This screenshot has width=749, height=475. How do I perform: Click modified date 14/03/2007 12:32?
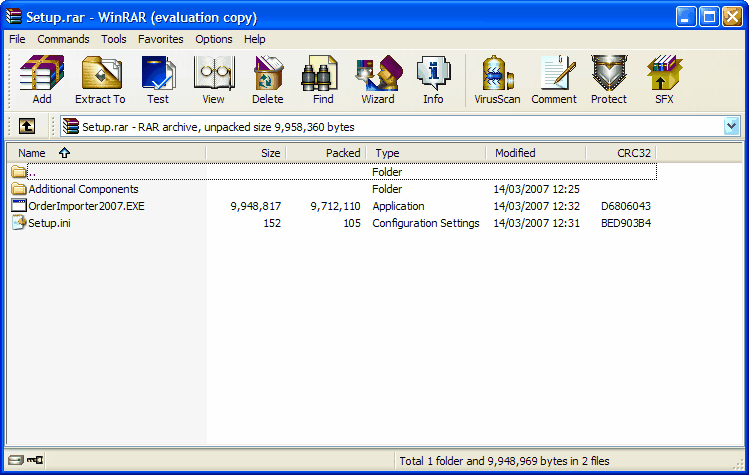536,206
